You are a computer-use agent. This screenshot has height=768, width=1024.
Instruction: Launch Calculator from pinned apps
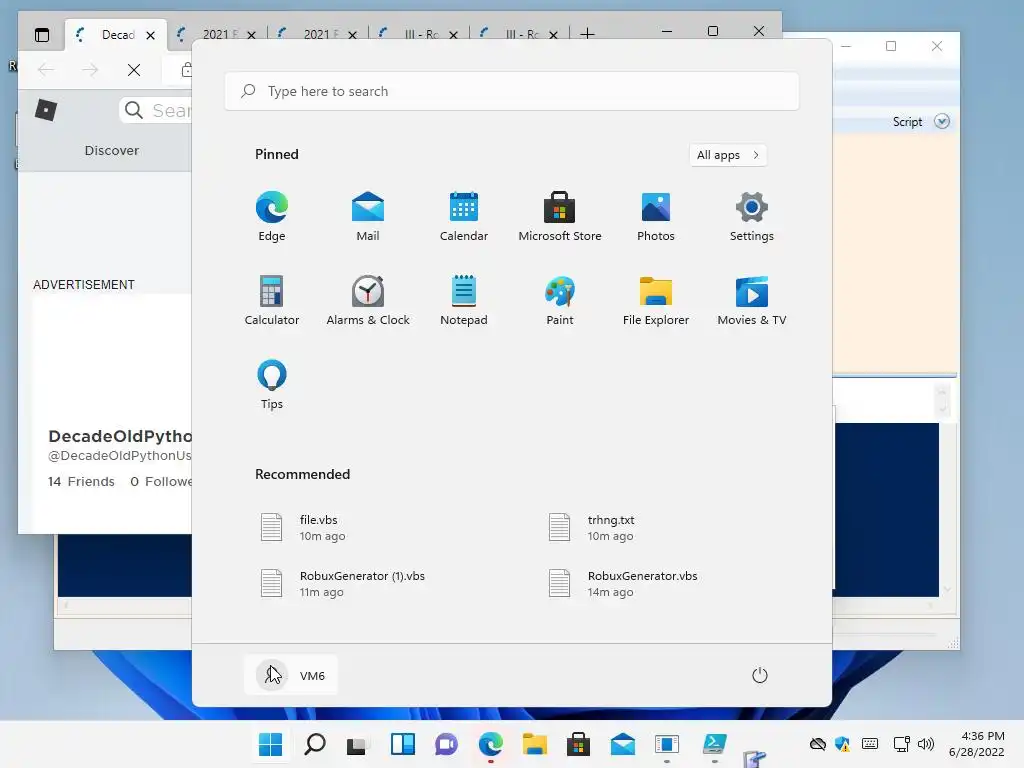pyautogui.click(x=272, y=300)
